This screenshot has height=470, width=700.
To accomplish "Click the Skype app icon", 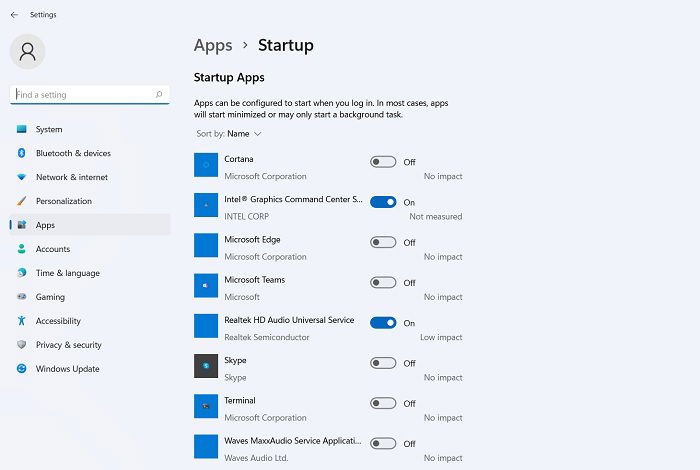I will 206,366.
